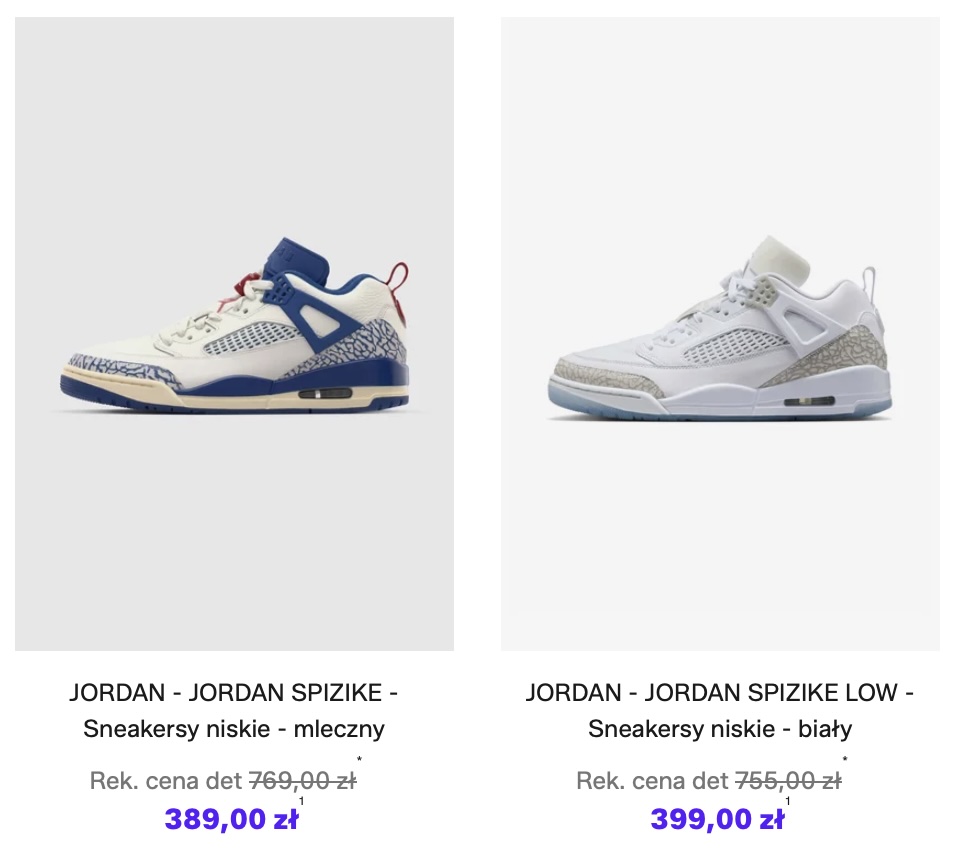
Task: Click the footnote 1 beside 399,00 zł
Action: point(788,802)
